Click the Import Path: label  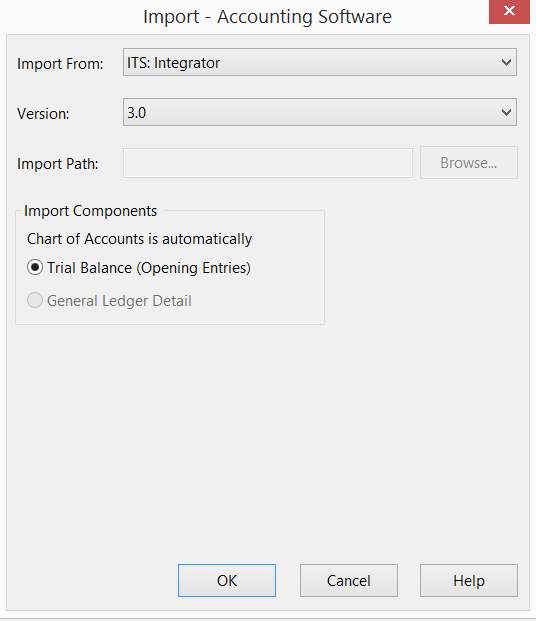point(58,164)
